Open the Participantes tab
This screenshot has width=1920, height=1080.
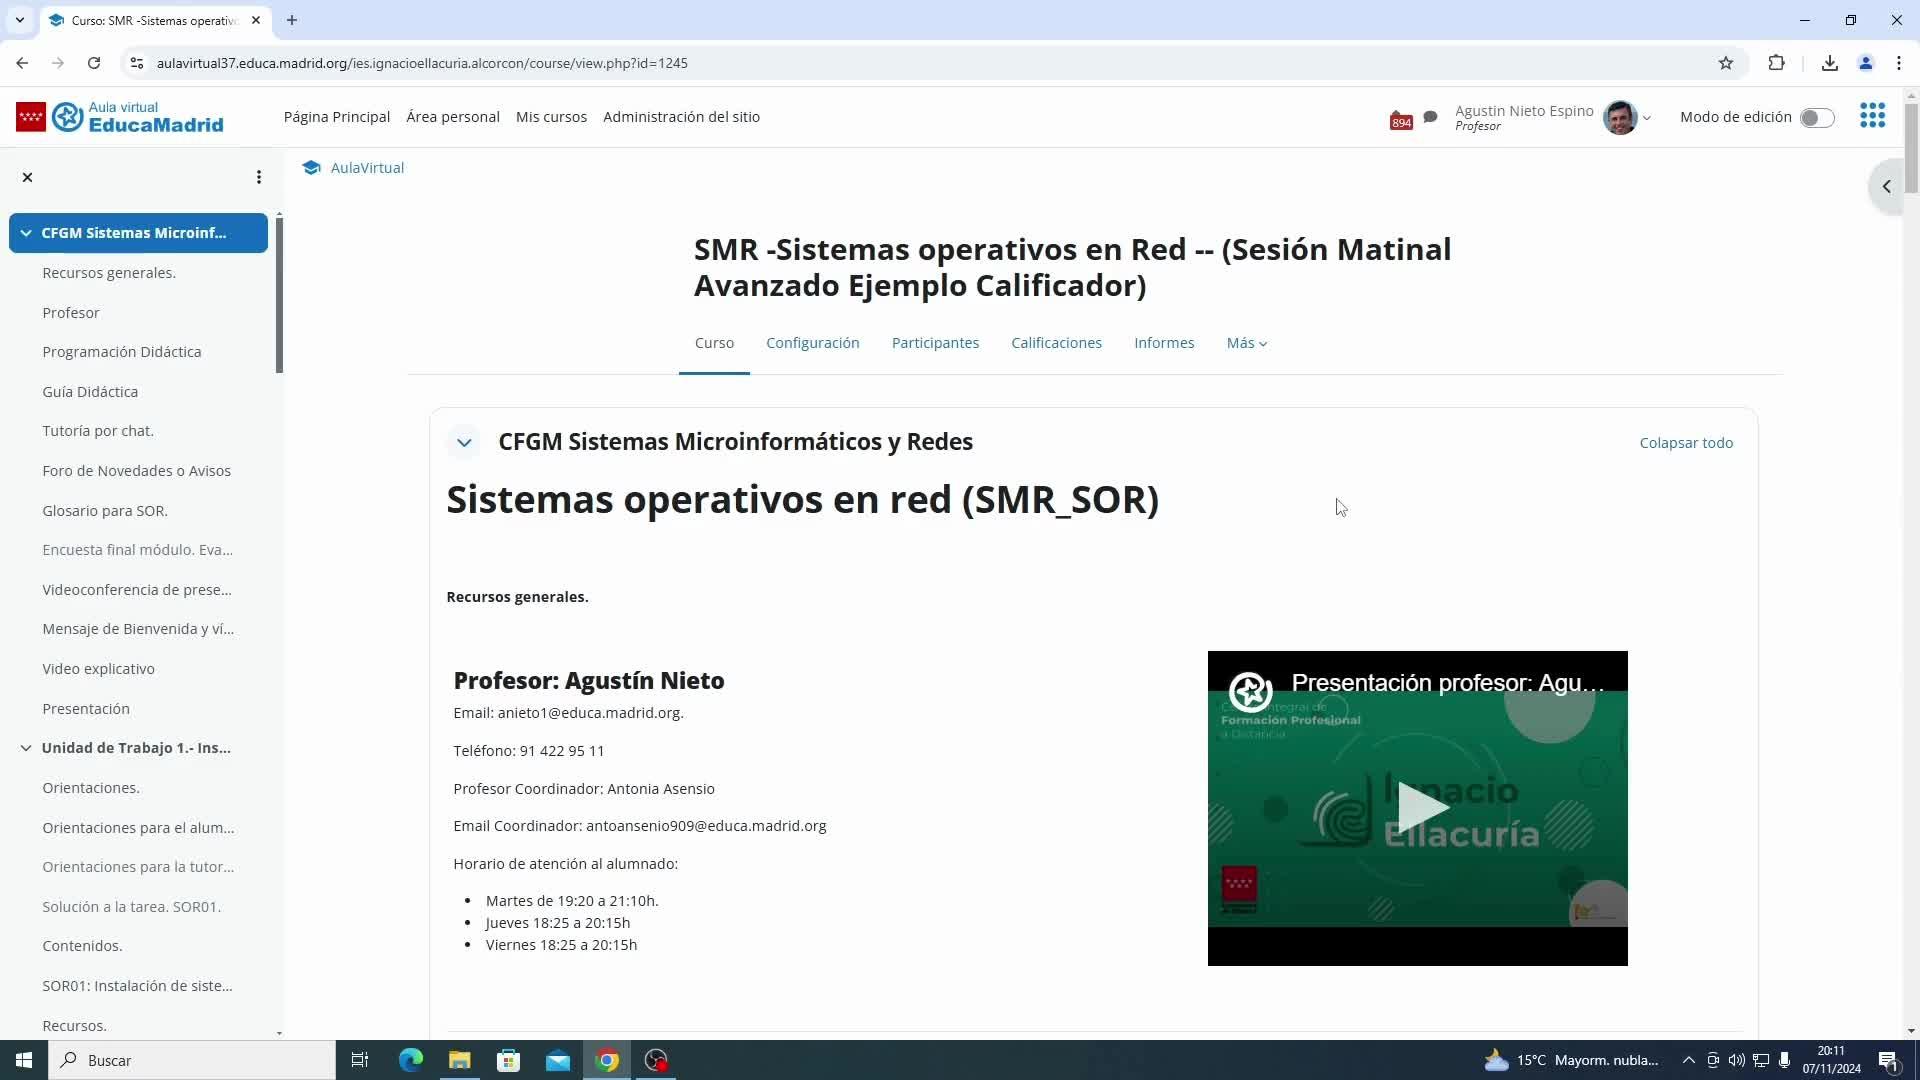pos(935,343)
